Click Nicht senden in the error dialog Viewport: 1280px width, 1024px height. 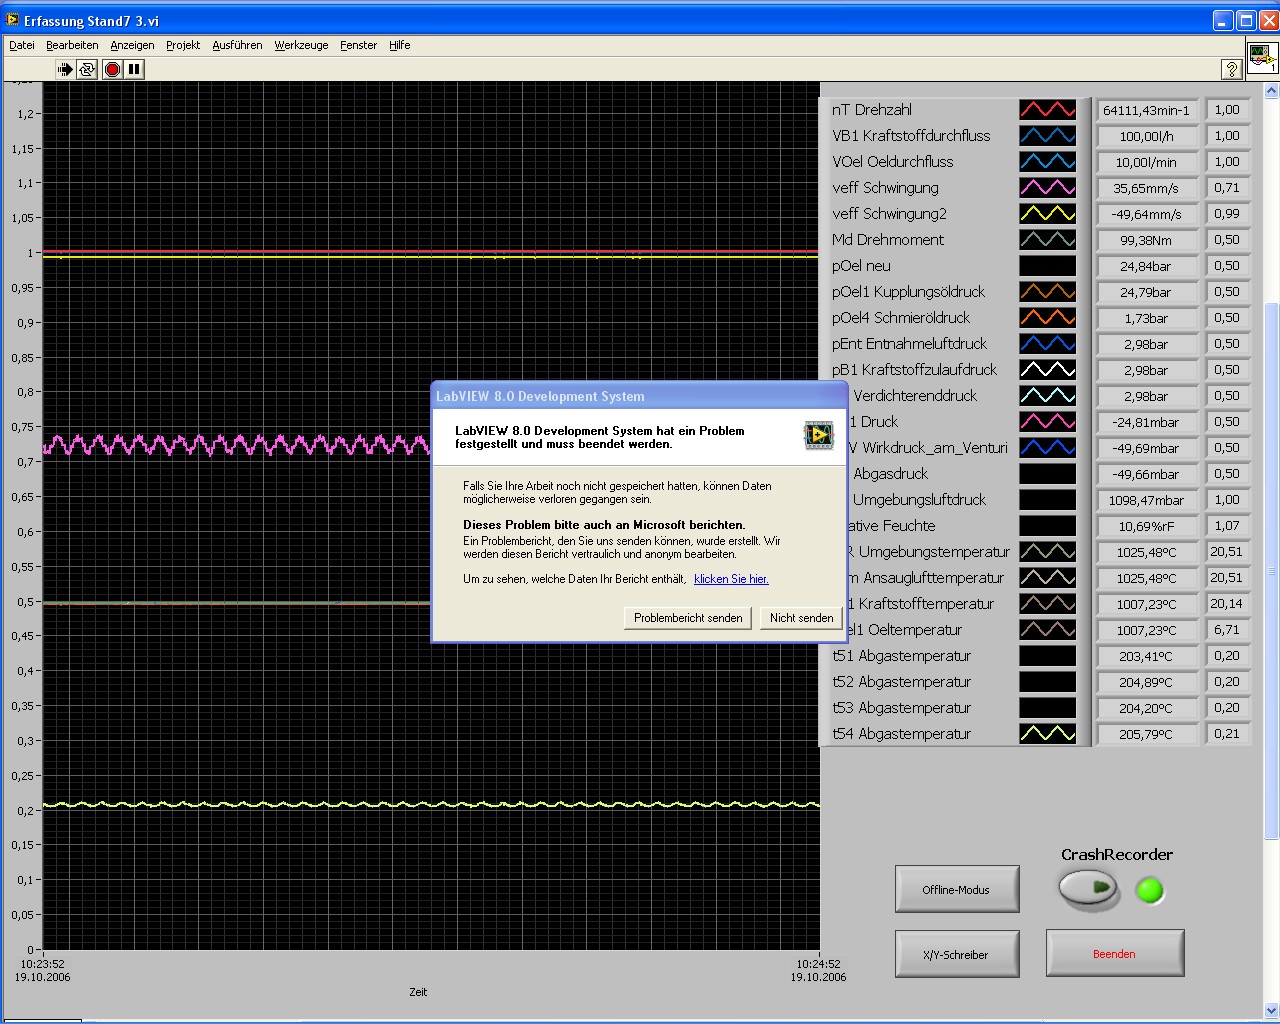[801, 618]
